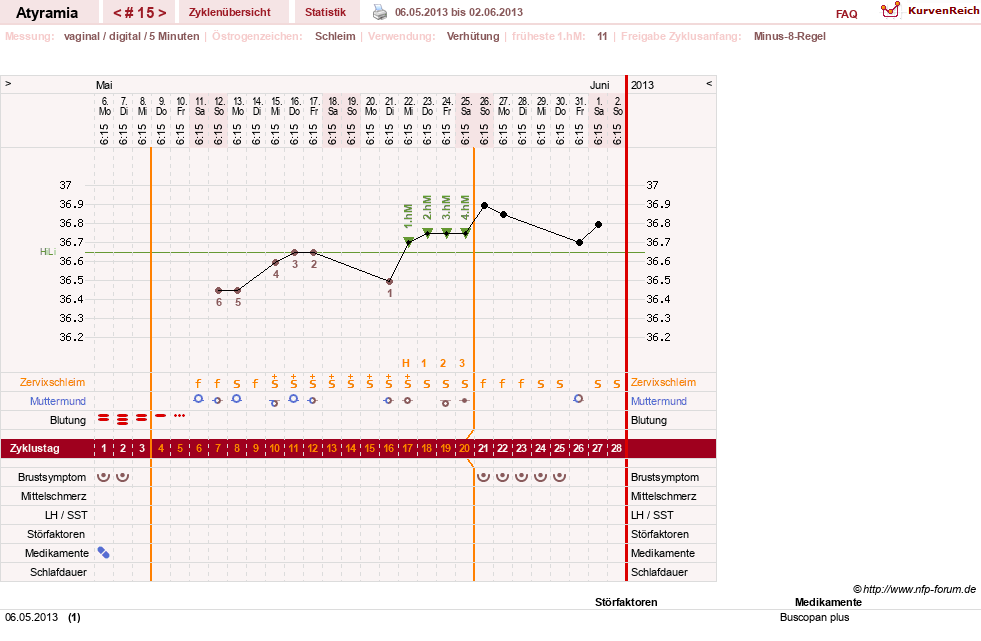Click the Medikamente pill icon on cycle day 1

coord(103,553)
